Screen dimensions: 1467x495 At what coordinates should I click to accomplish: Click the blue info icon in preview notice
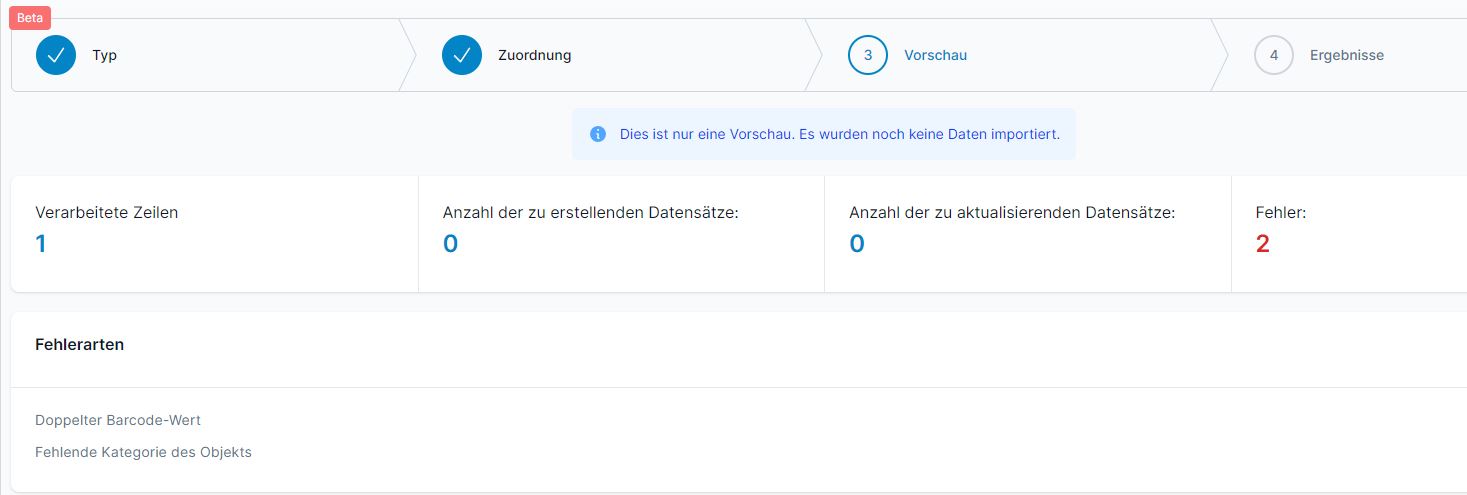598,134
